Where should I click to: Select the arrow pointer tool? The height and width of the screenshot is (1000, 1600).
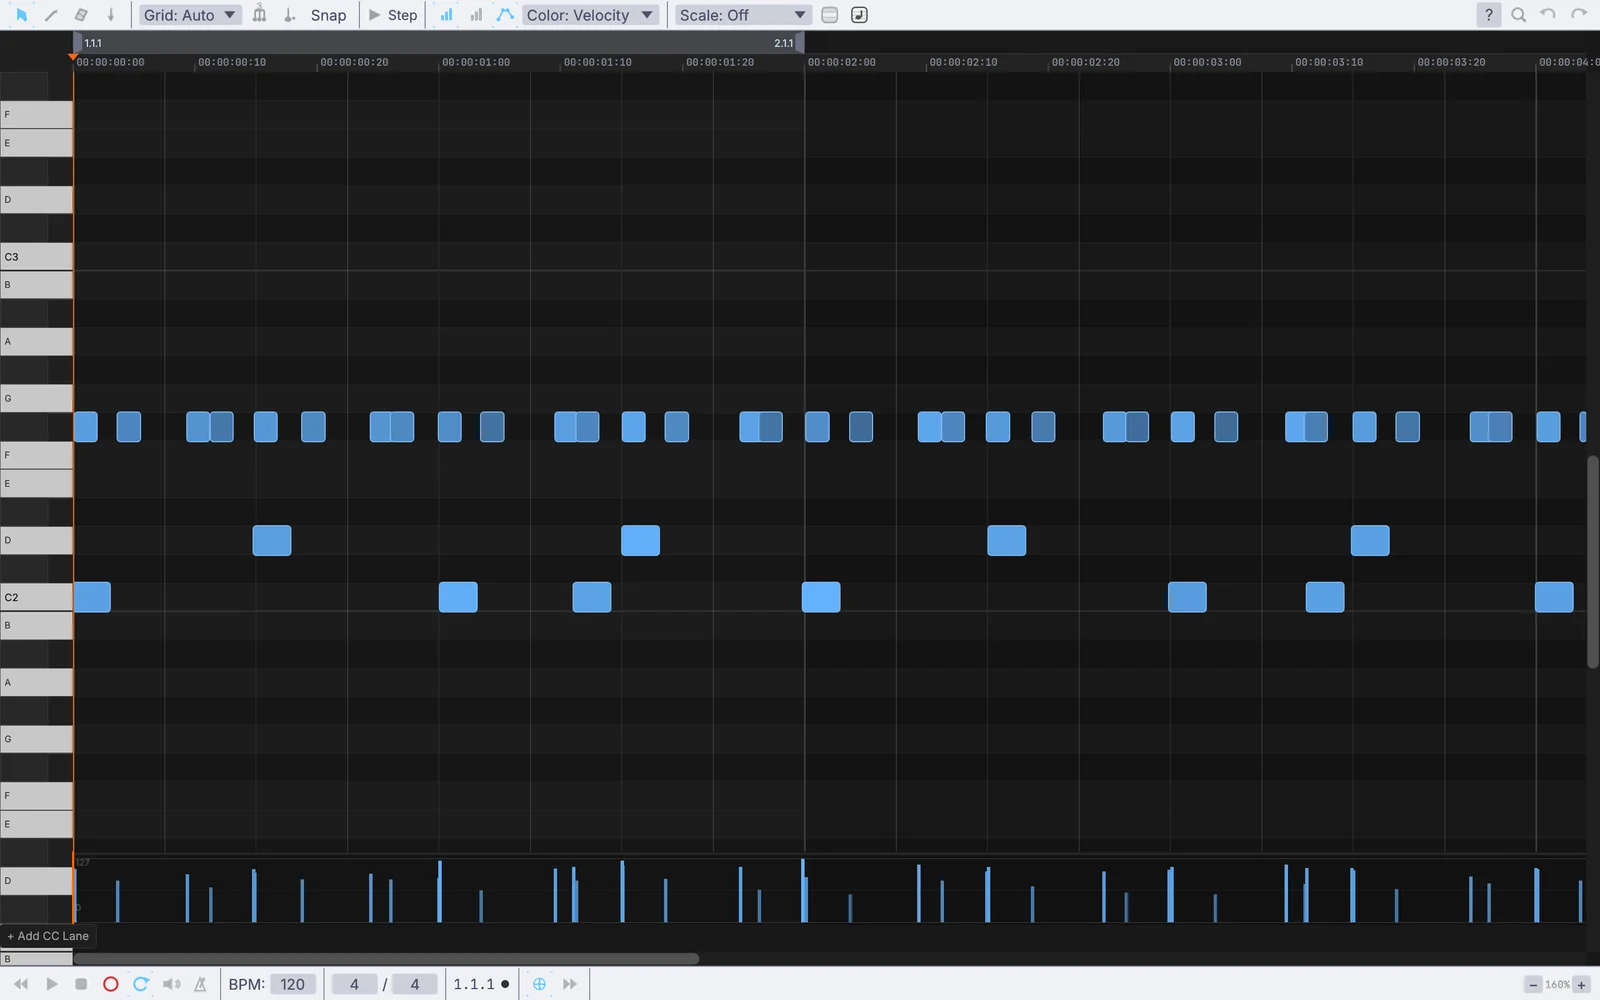click(22, 15)
